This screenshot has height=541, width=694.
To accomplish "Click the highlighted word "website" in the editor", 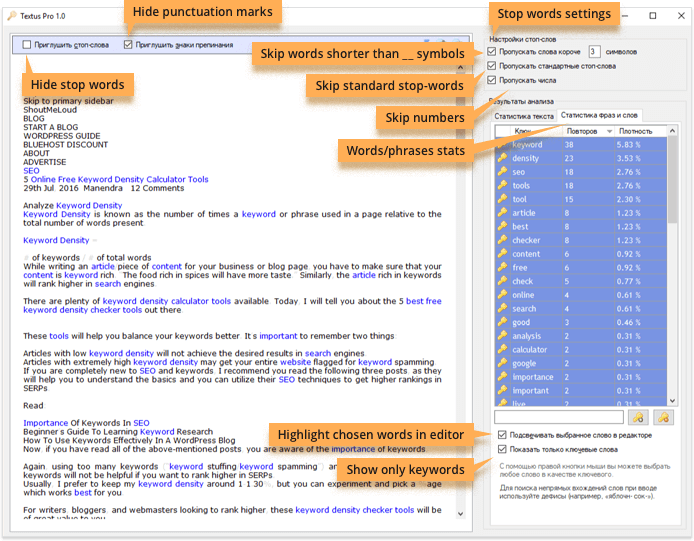I will pos(295,362).
